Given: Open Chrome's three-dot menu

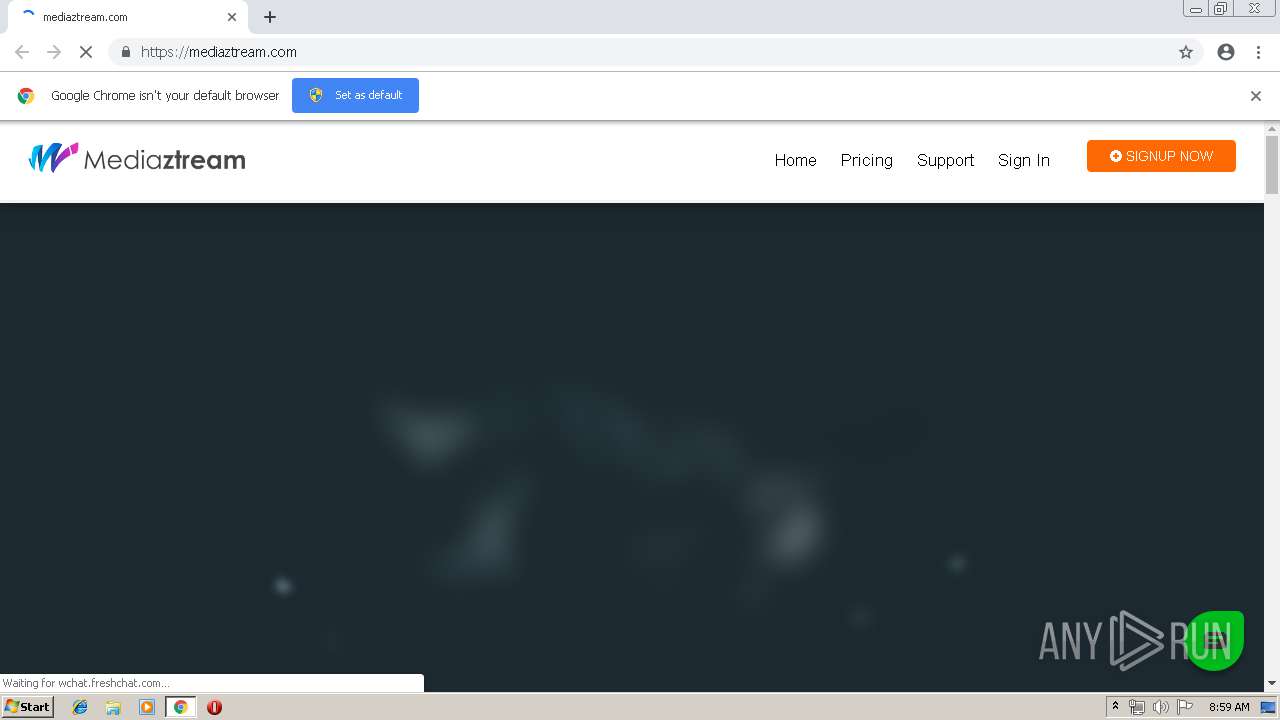Looking at the screenshot, I should pos(1258,52).
